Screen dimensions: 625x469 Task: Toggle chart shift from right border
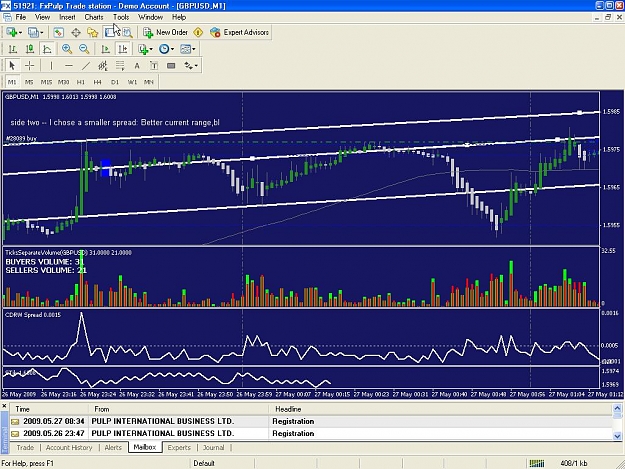pyautogui.click(x=122, y=49)
